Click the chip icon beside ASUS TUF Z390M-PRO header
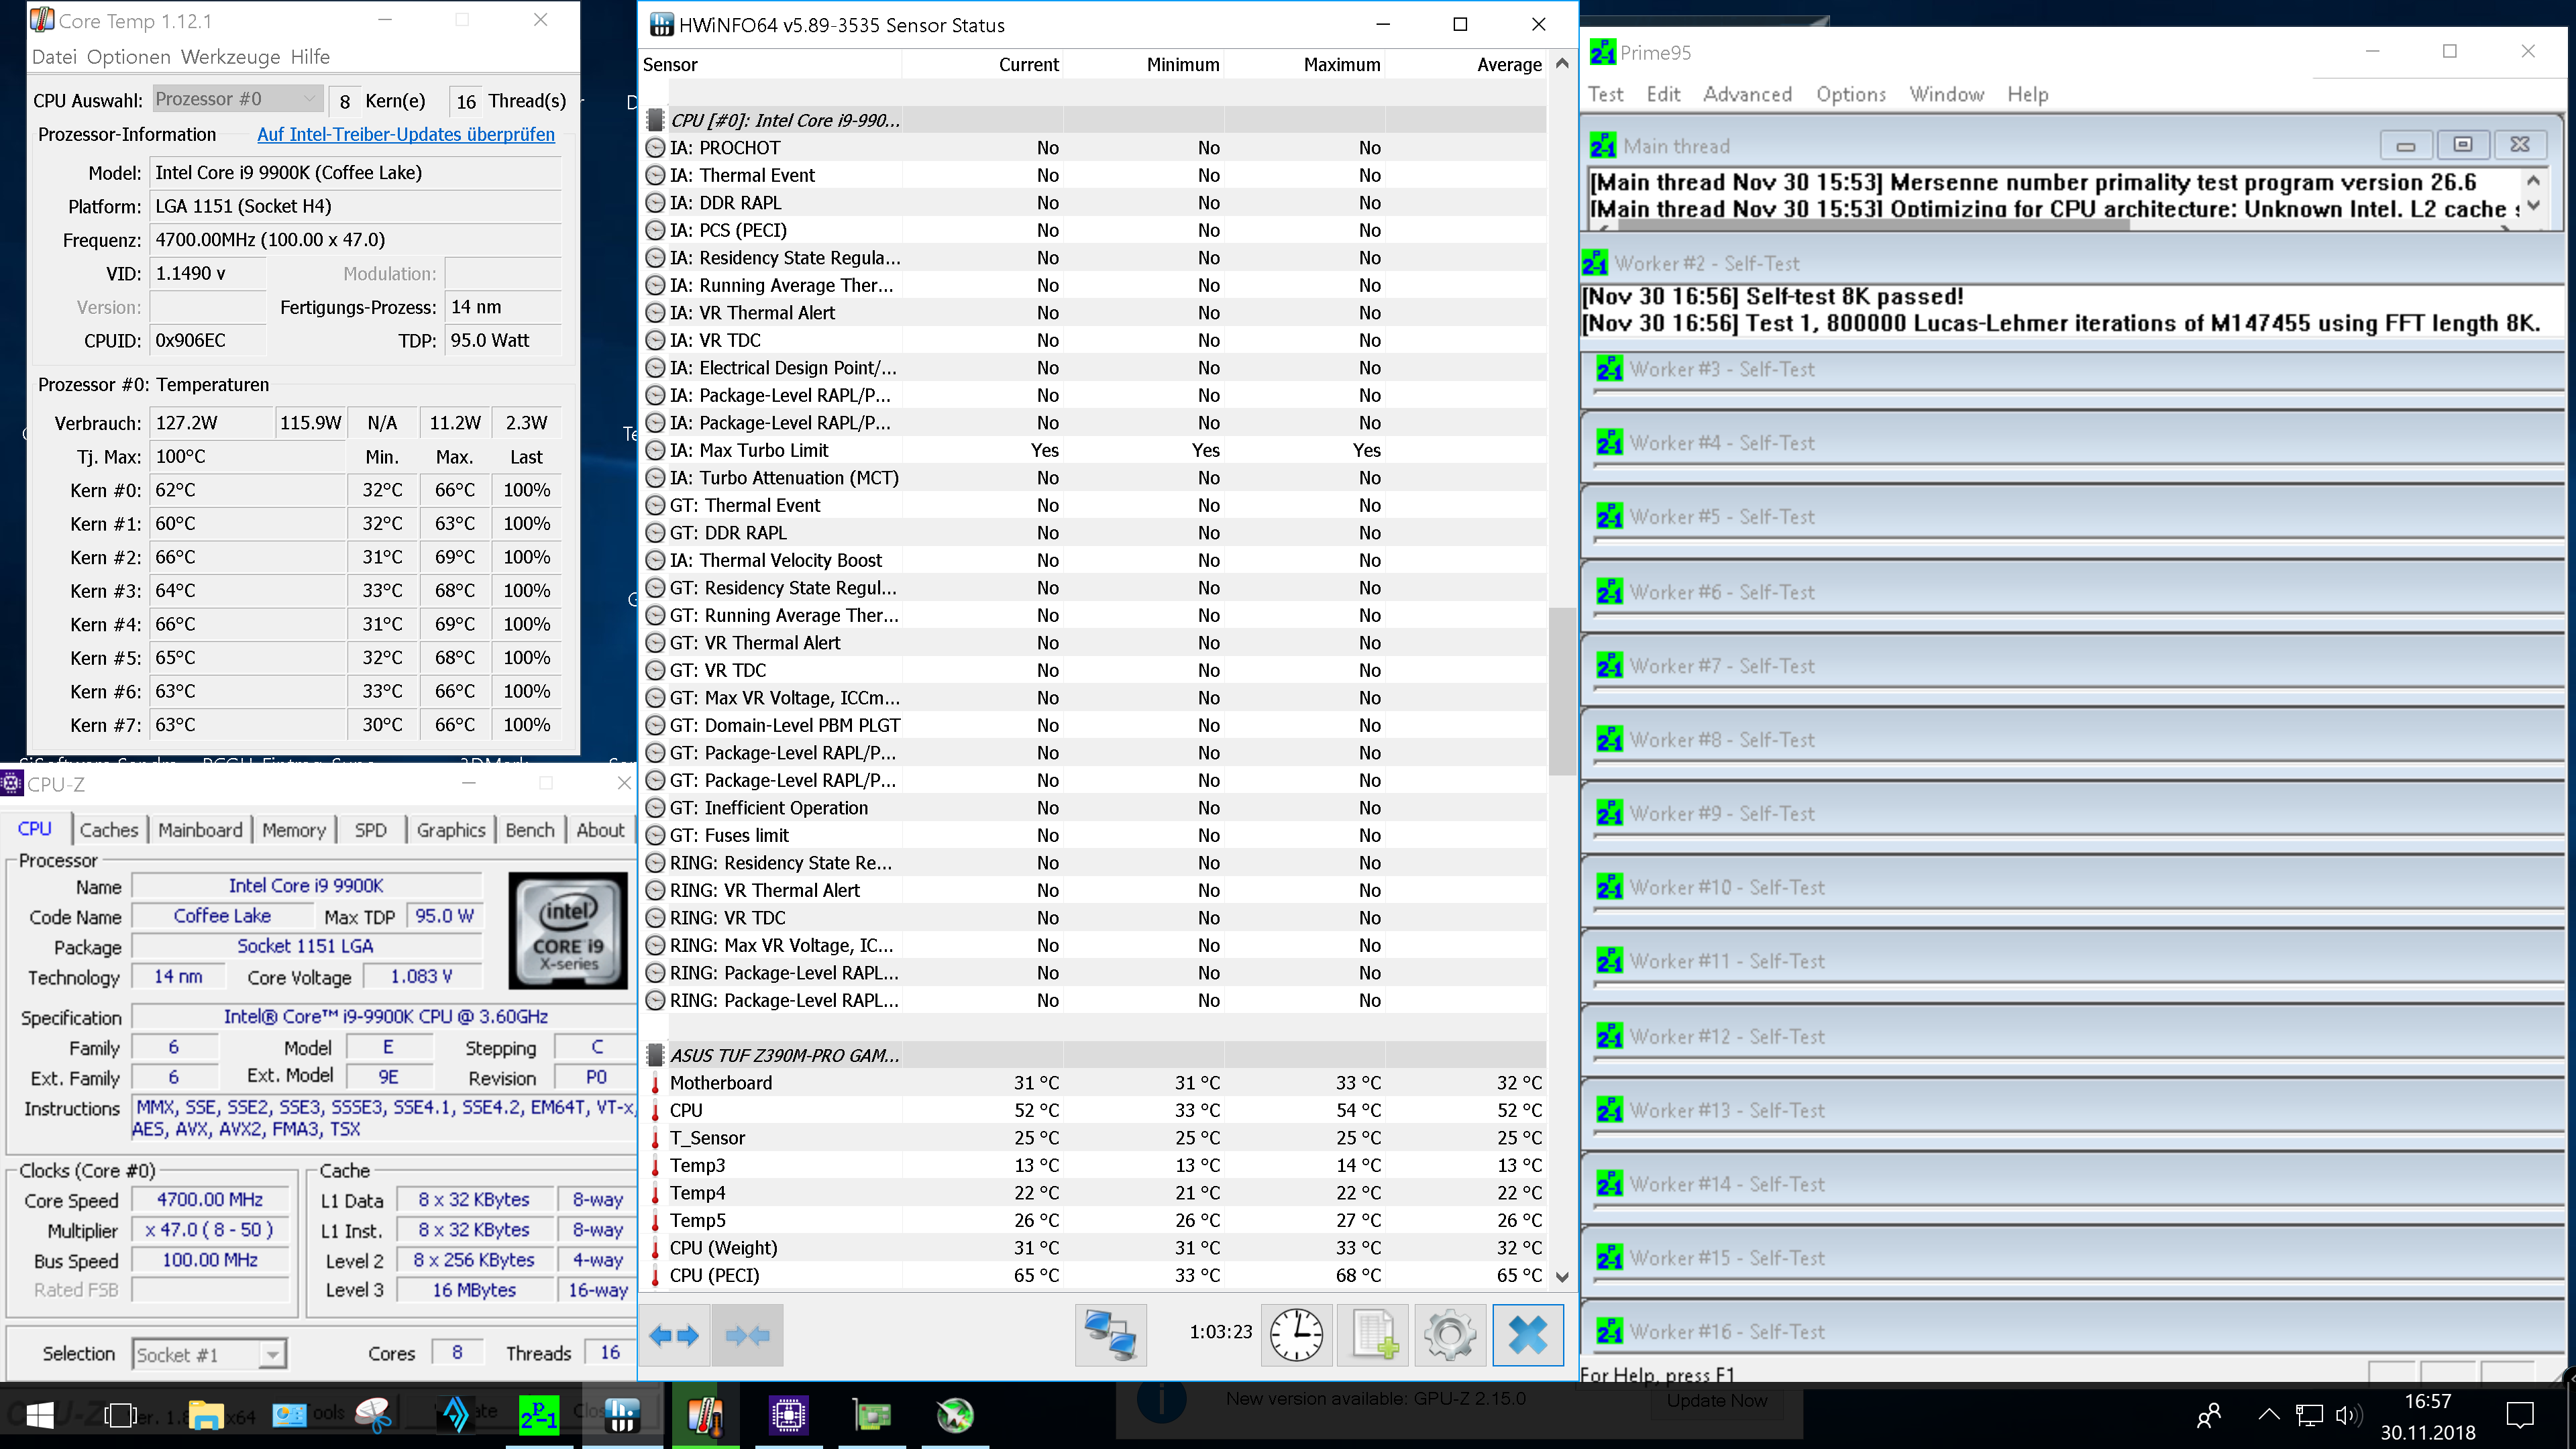This screenshot has width=2576, height=1449. tap(655, 1055)
